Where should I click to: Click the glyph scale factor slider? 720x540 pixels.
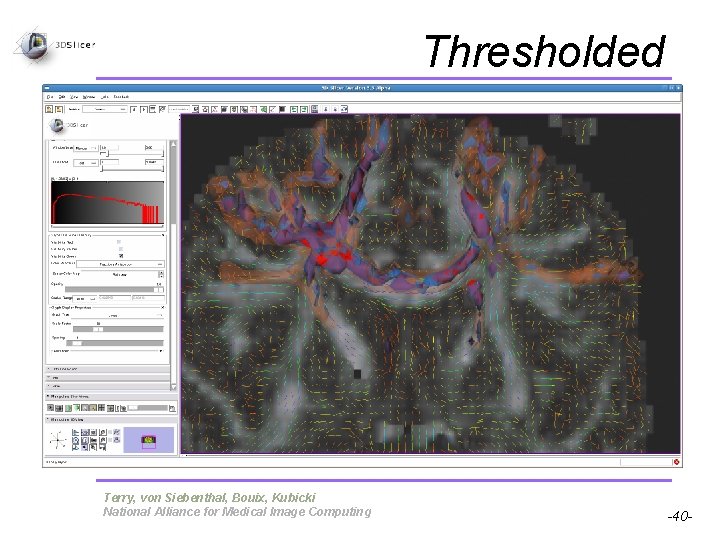pos(118,329)
